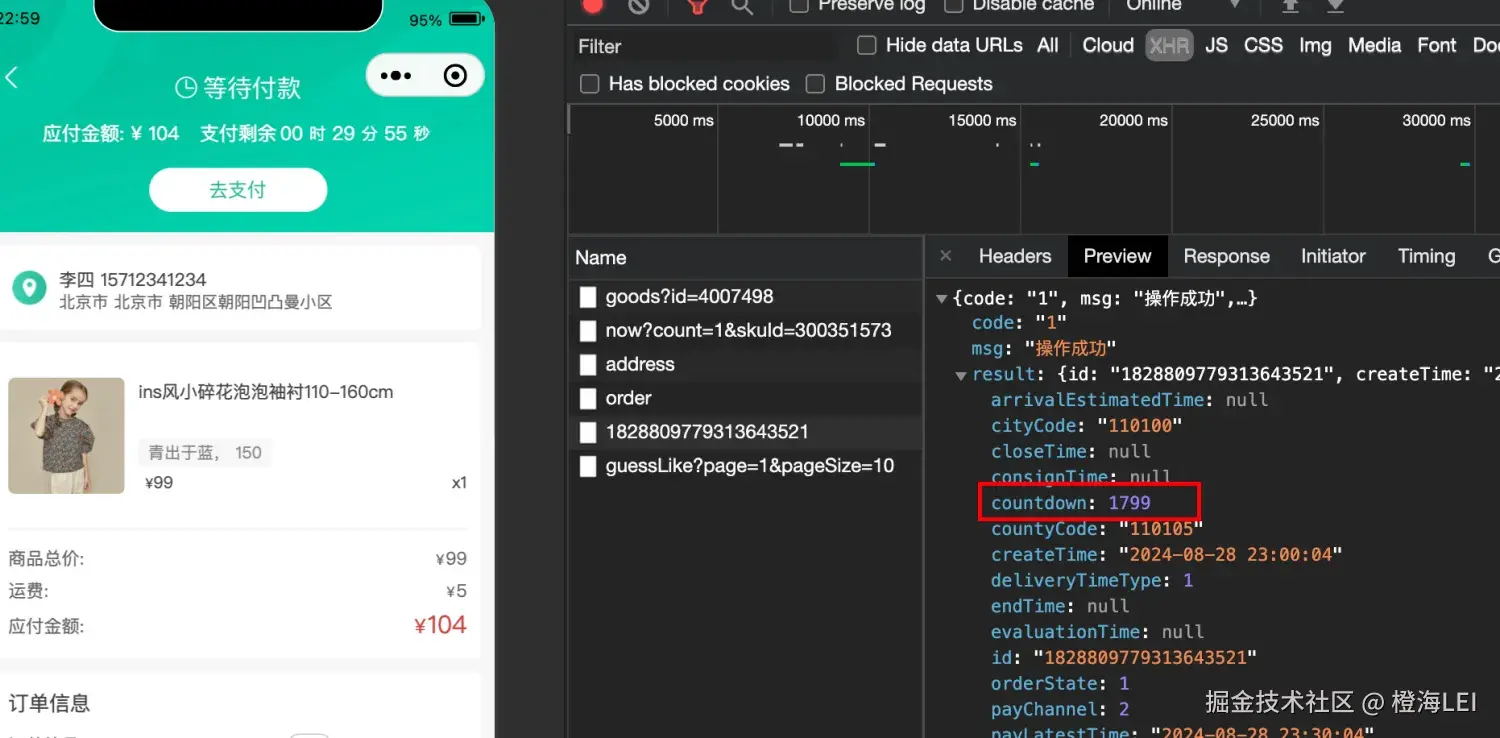This screenshot has width=1500, height=738.
Task: Click the green location pin icon
Action: coord(29,289)
